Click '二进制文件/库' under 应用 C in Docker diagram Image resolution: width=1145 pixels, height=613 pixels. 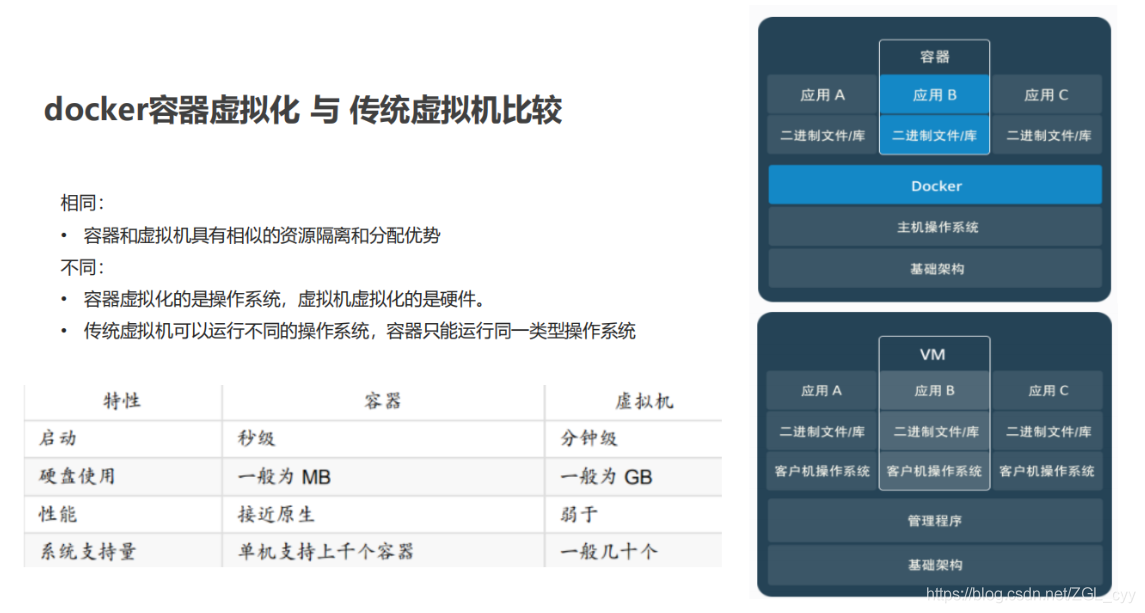click(1047, 135)
